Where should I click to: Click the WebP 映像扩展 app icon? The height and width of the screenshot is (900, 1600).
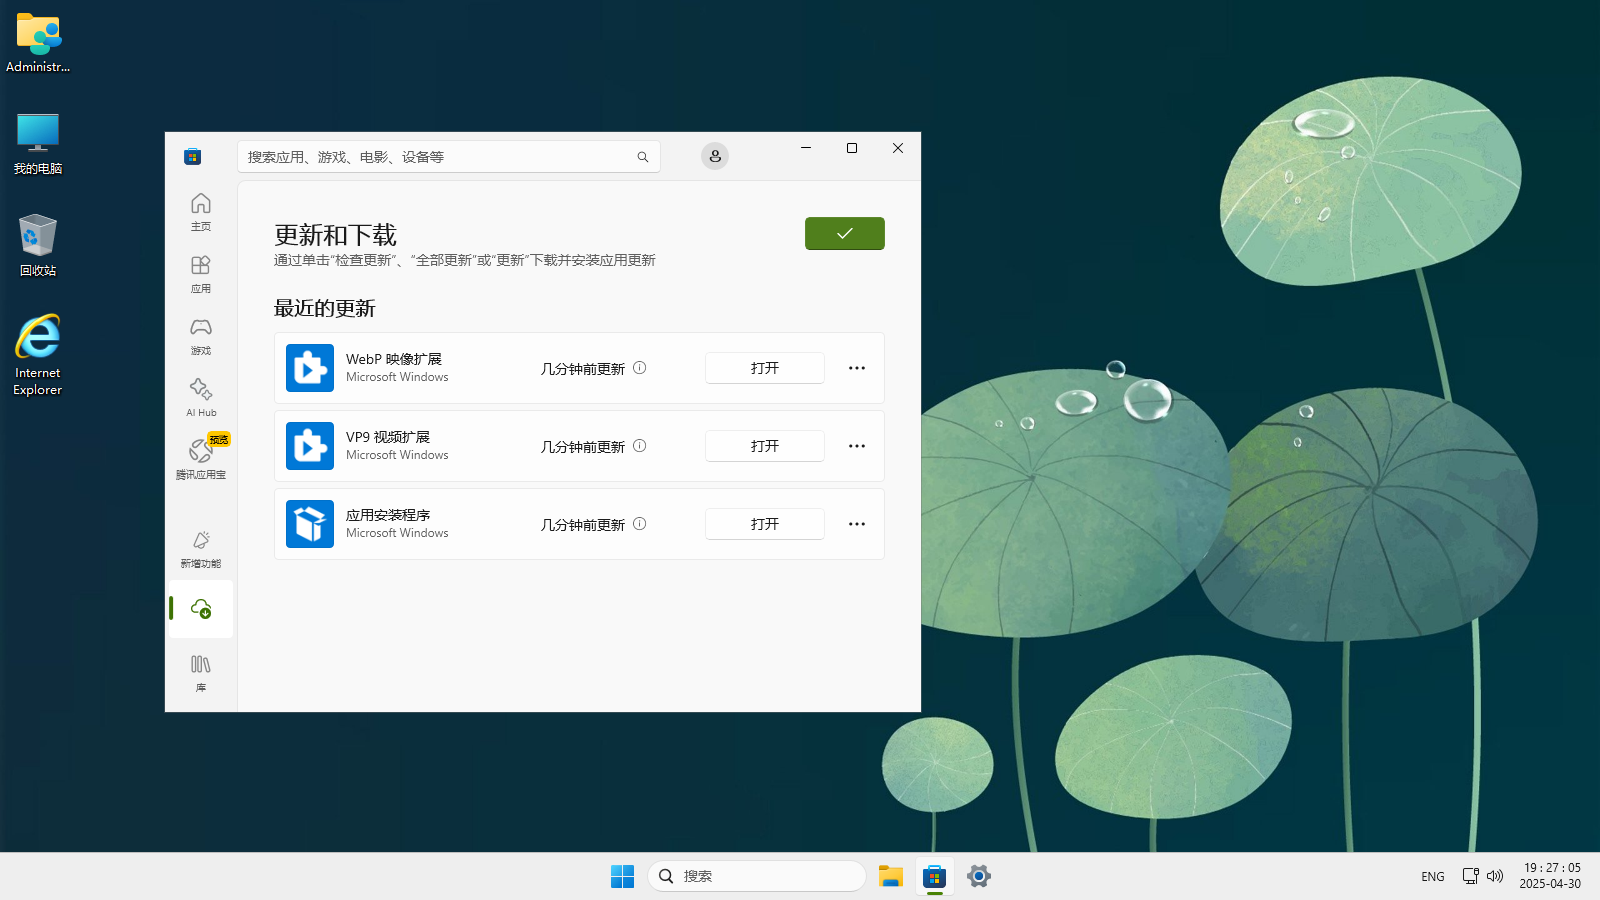(x=310, y=368)
